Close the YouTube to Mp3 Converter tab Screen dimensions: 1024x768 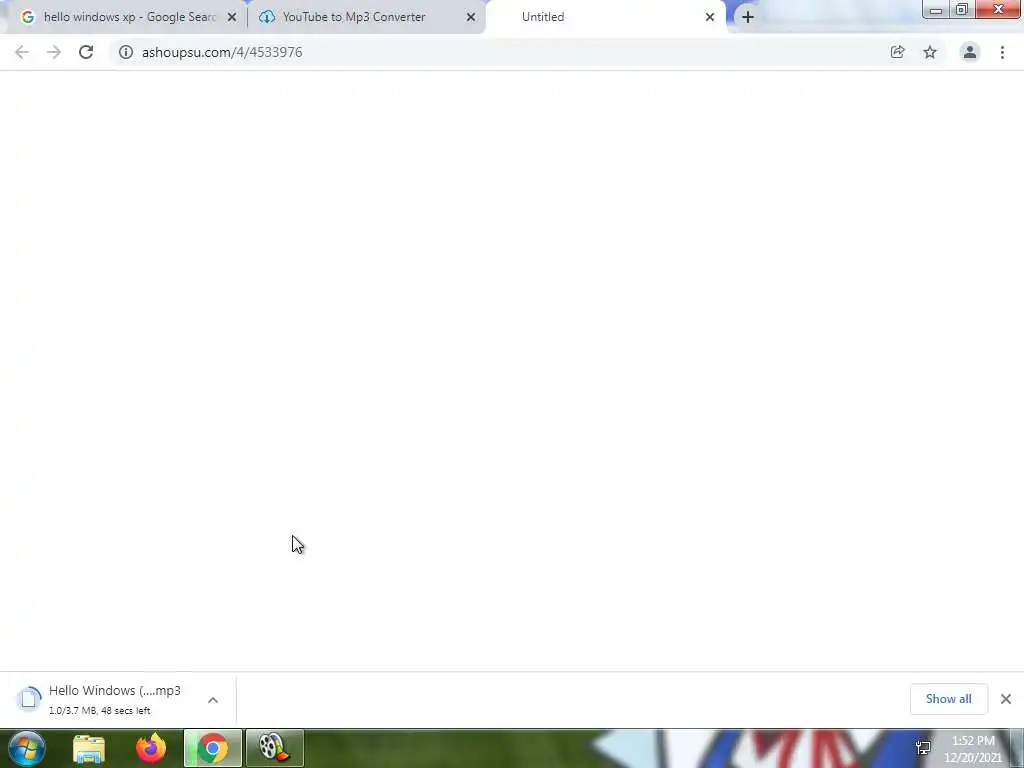pos(471,17)
